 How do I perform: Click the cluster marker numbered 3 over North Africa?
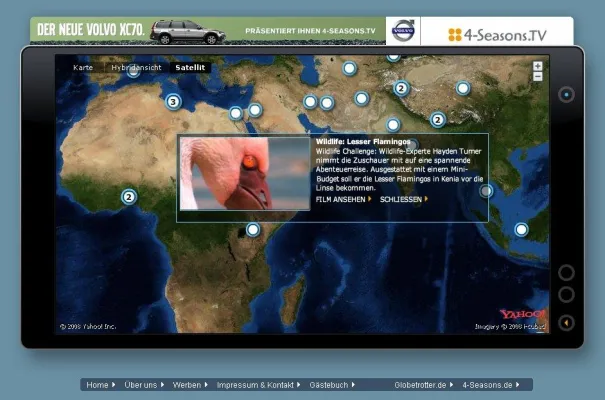[x=173, y=102]
